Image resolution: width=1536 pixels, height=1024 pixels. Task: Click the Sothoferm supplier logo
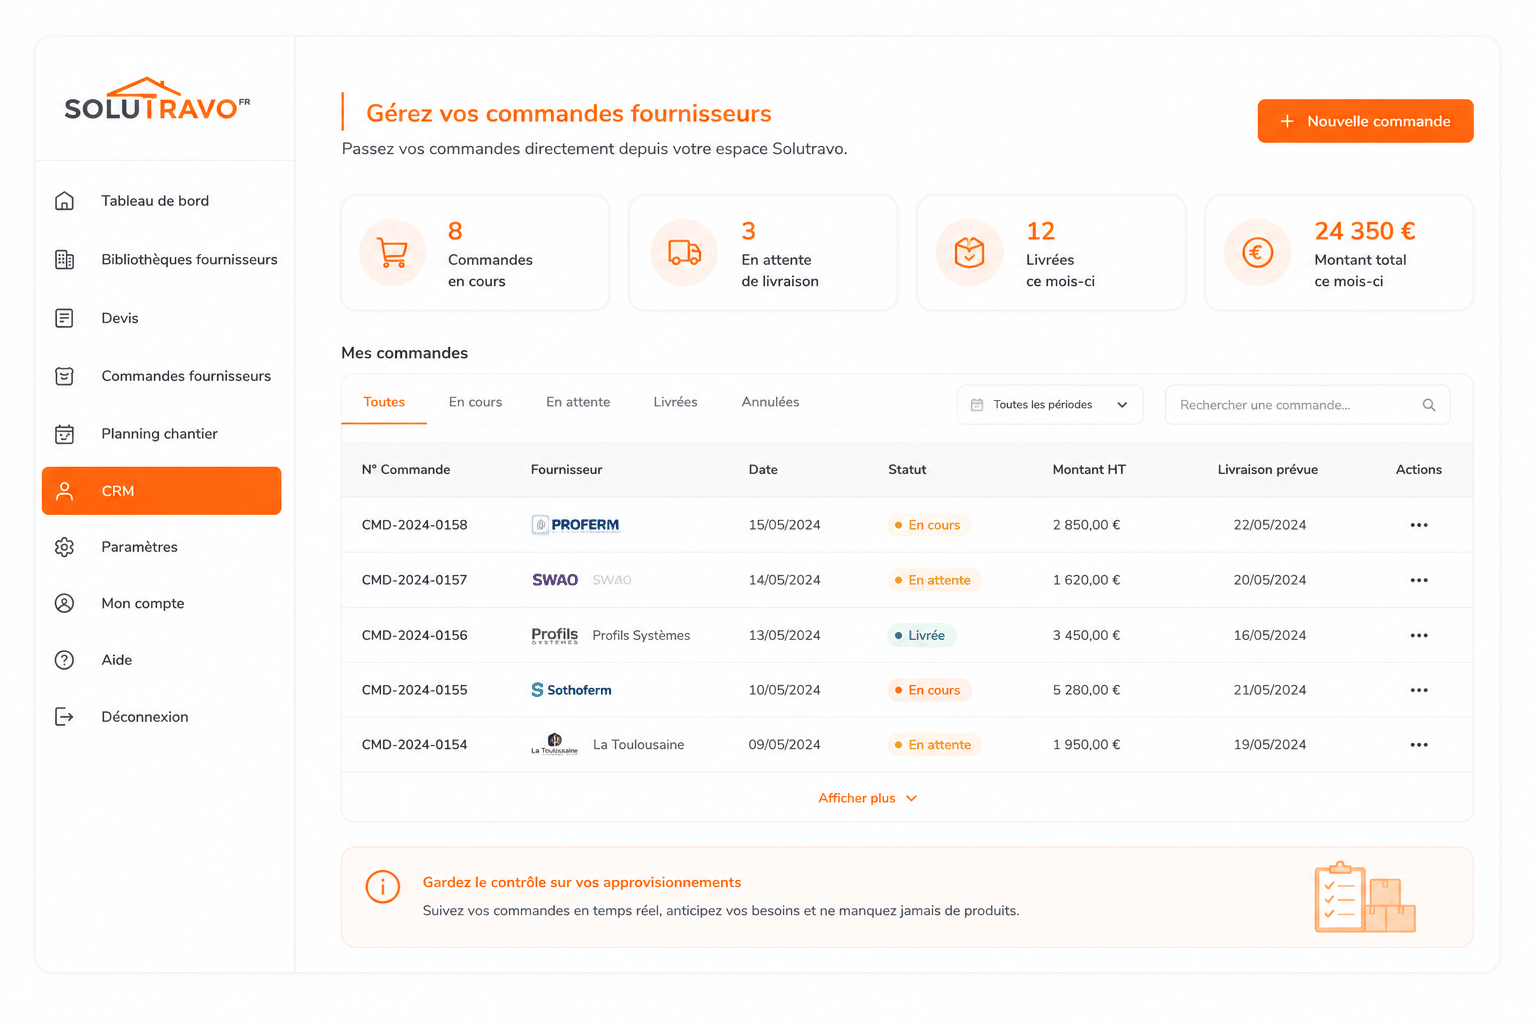[571, 690]
